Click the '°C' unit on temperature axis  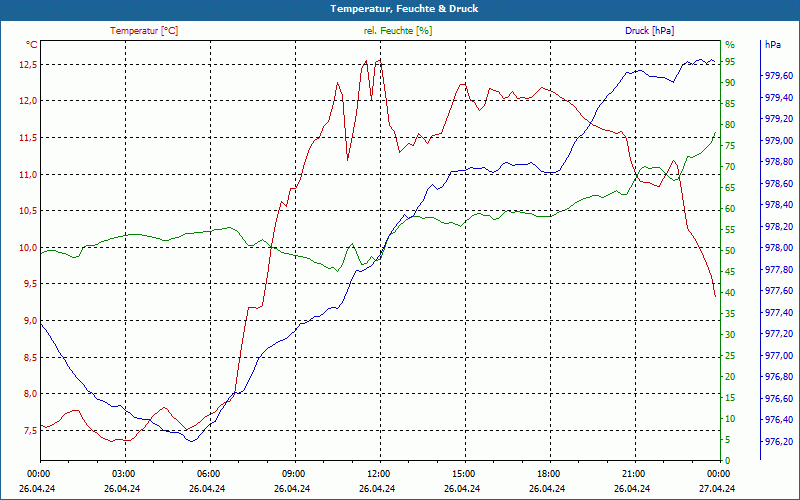point(32,44)
